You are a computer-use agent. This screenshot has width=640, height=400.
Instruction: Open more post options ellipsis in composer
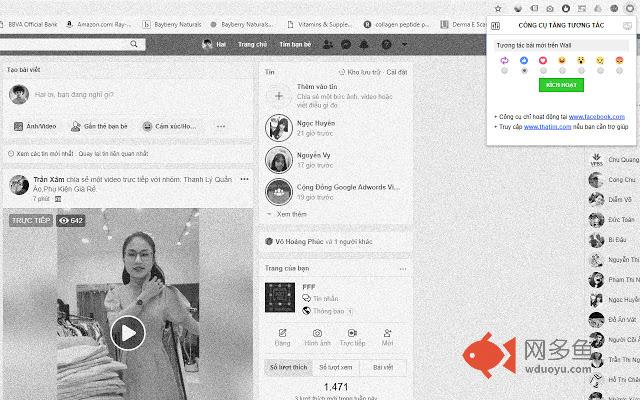(221, 127)
